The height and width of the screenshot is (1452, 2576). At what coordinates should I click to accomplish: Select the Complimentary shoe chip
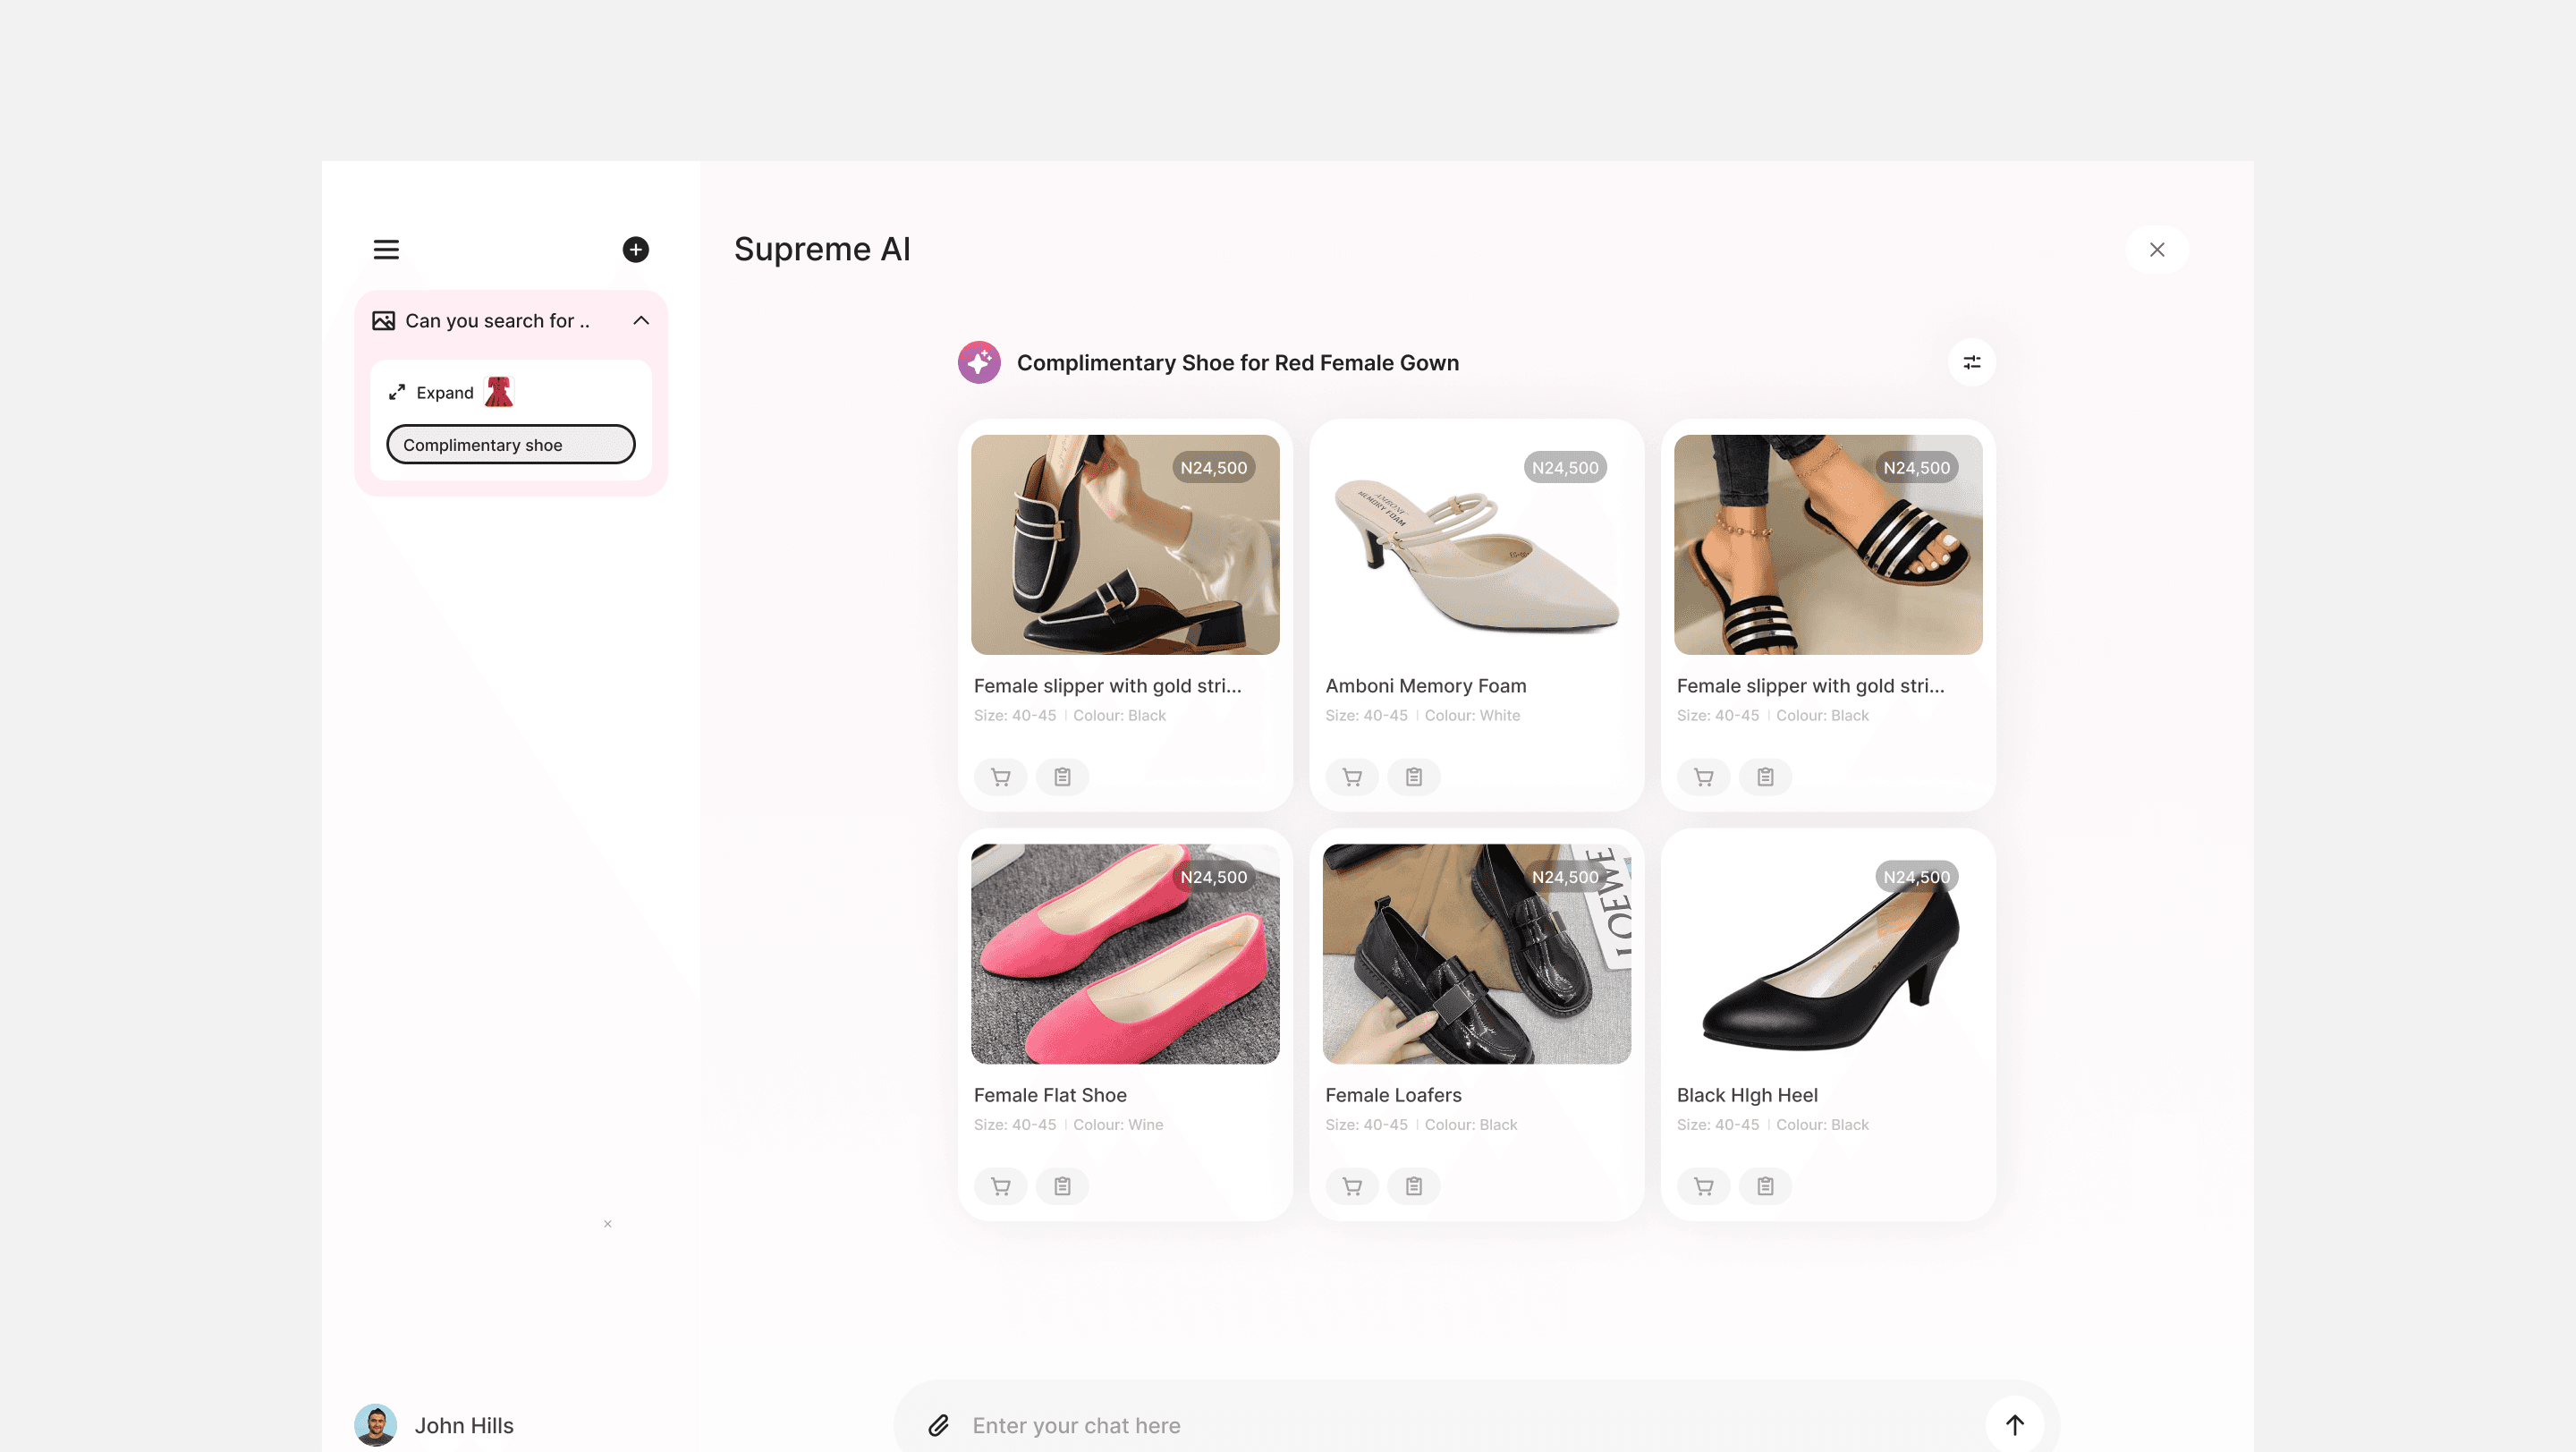510,445
